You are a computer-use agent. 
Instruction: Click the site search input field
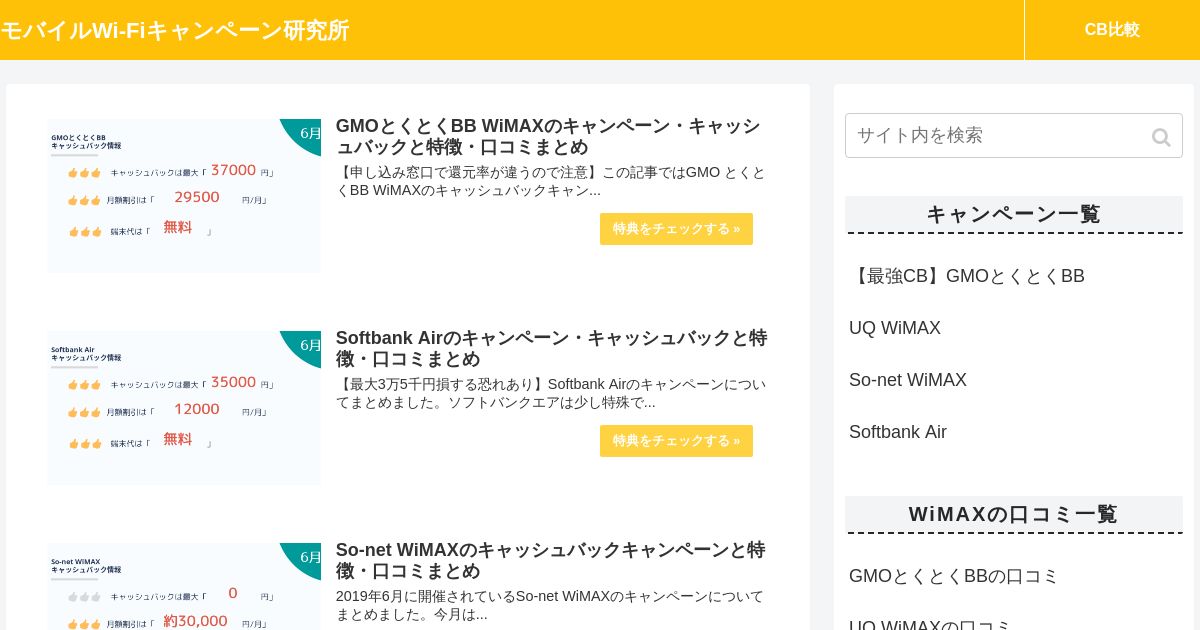click(x=1013, y=135)
